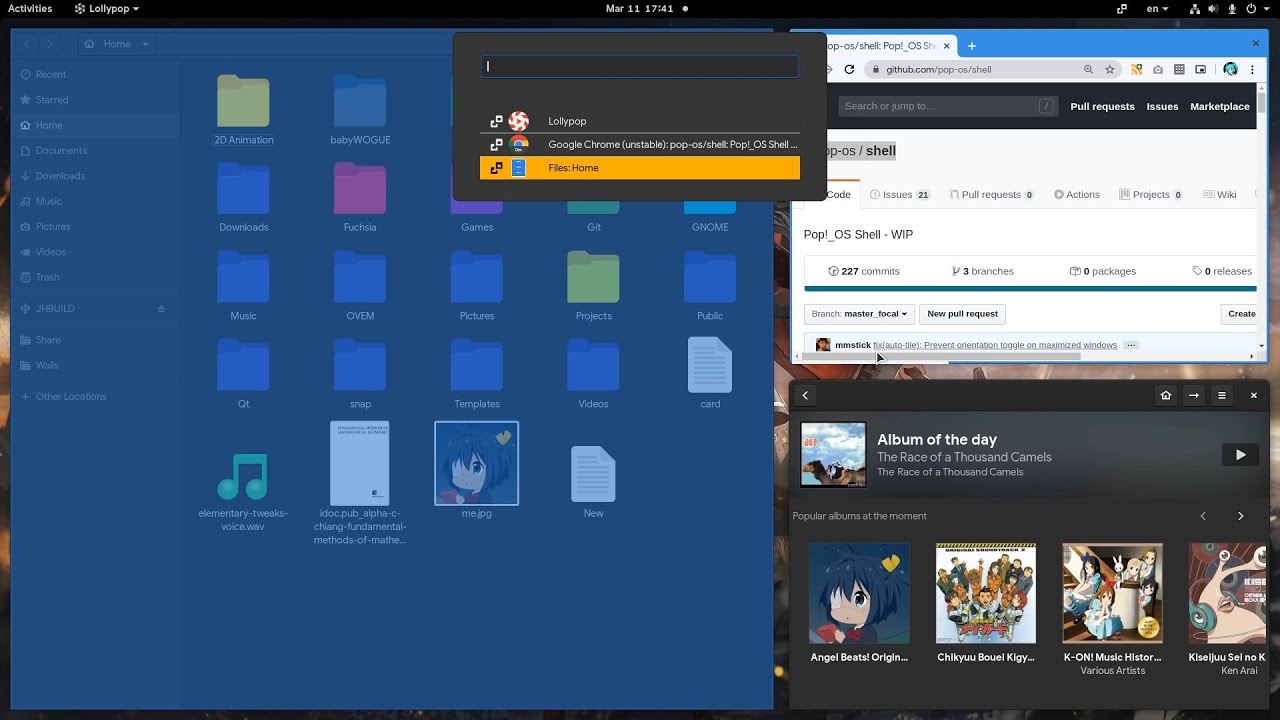1280x720 pixels.
Task: Click the New pull request button
Action: click(x=962, y=314)
